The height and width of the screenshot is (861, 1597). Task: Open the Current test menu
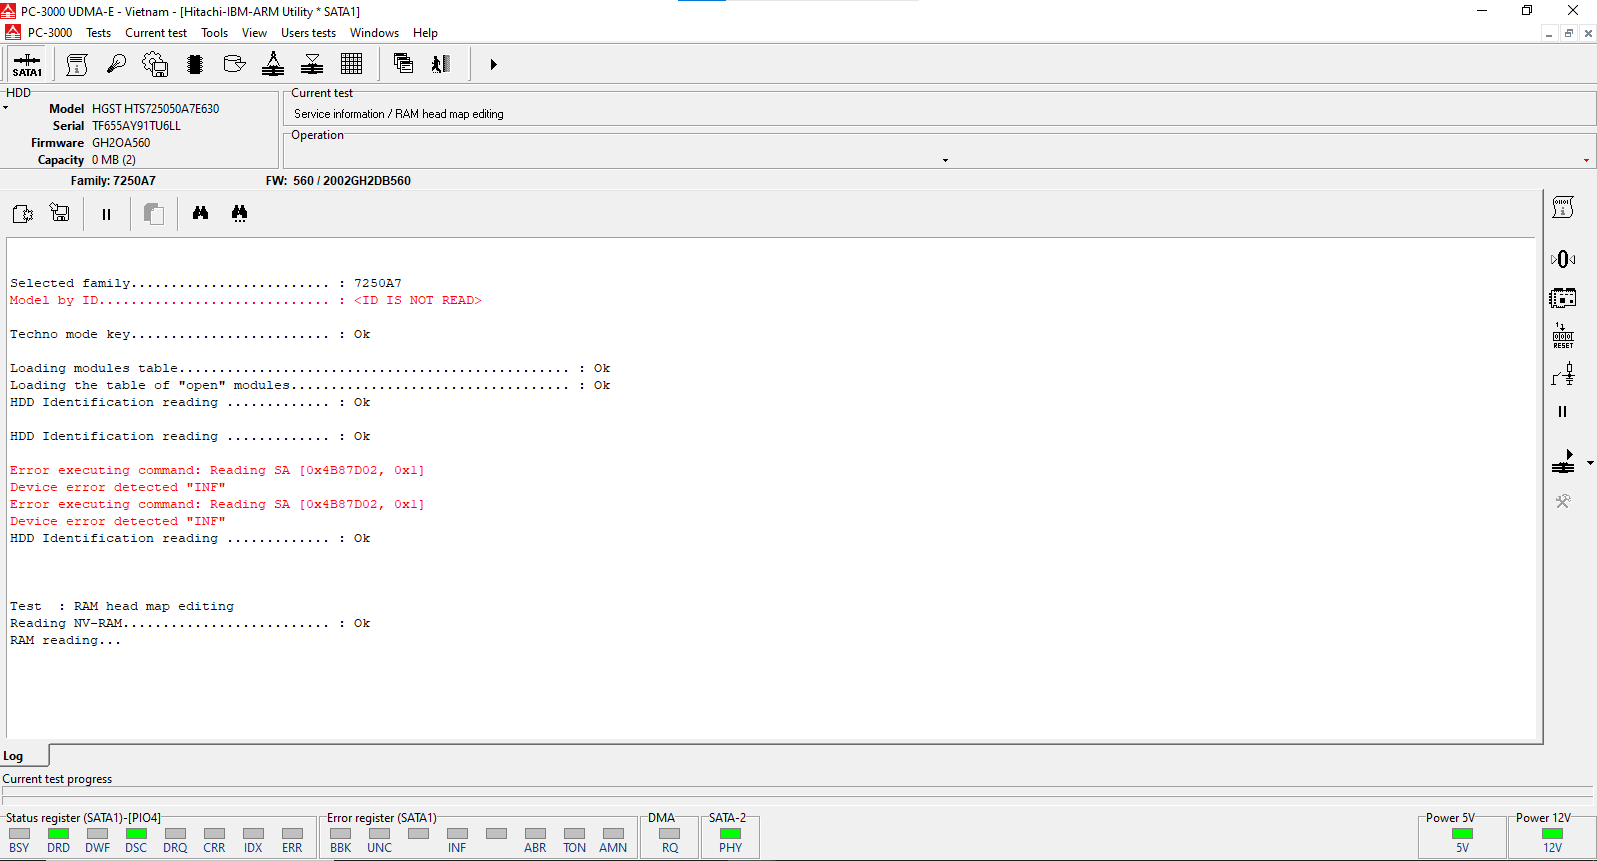156,33
